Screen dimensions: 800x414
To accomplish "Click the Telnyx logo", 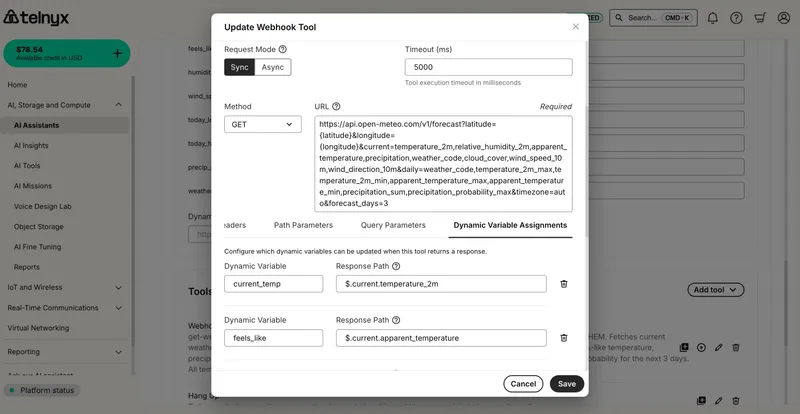I will pyautogui.click(x=36, y=18).
